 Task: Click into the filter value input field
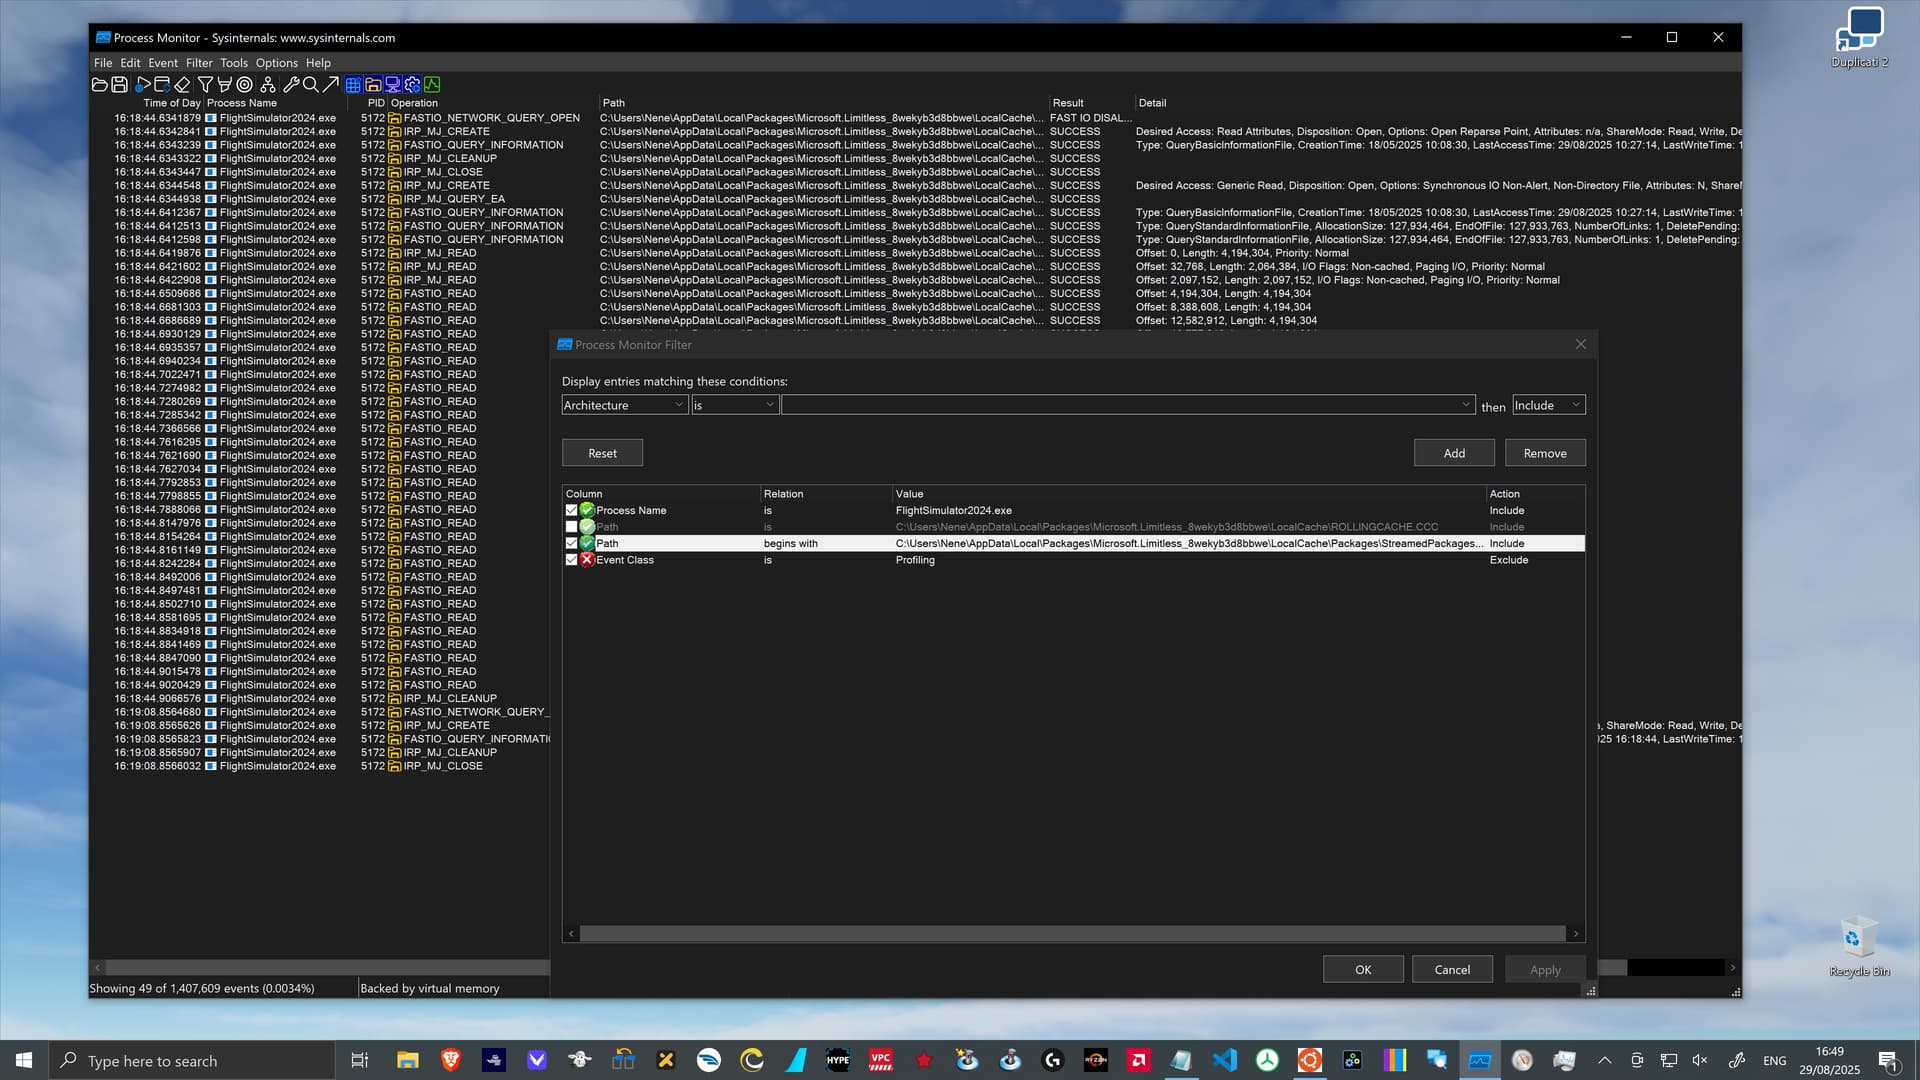(1119, 405)
